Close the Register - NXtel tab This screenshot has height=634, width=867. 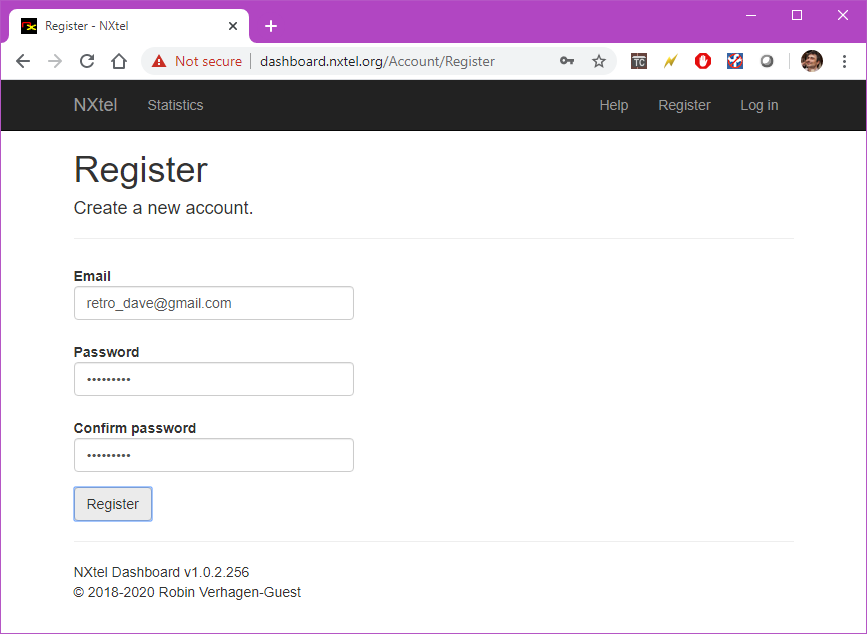click(233, 26)
